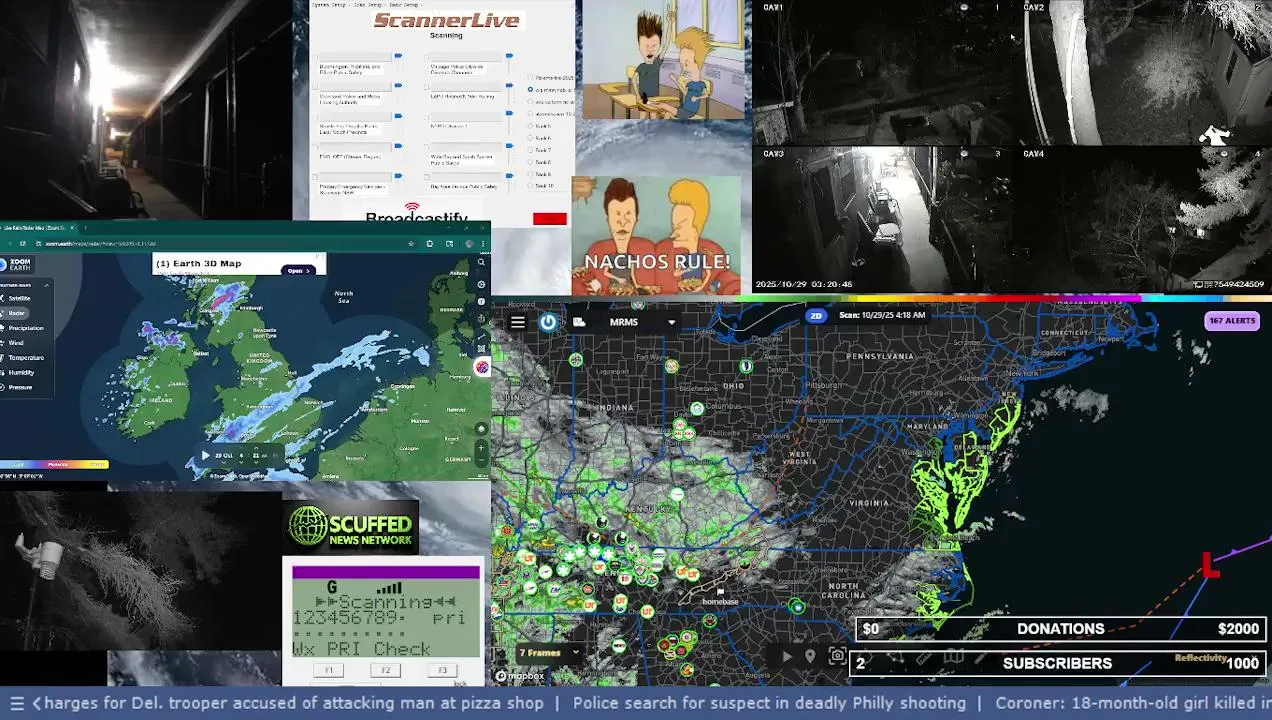Image resolution: width=1272 pixels, height=720 pixels.
Task: Select Radar layer in Zoom Earth
Action: [x=16, y=313]
